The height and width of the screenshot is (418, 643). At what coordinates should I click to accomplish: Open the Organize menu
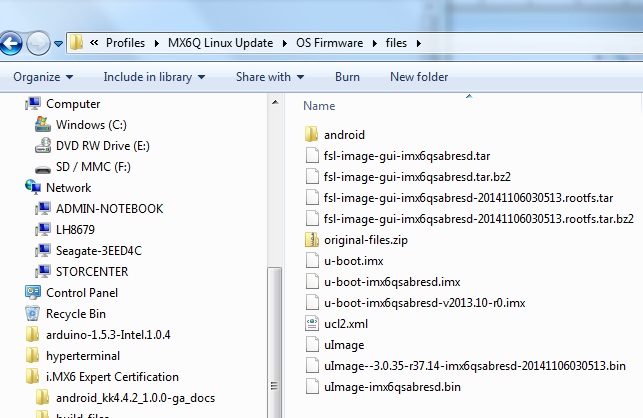43,77
